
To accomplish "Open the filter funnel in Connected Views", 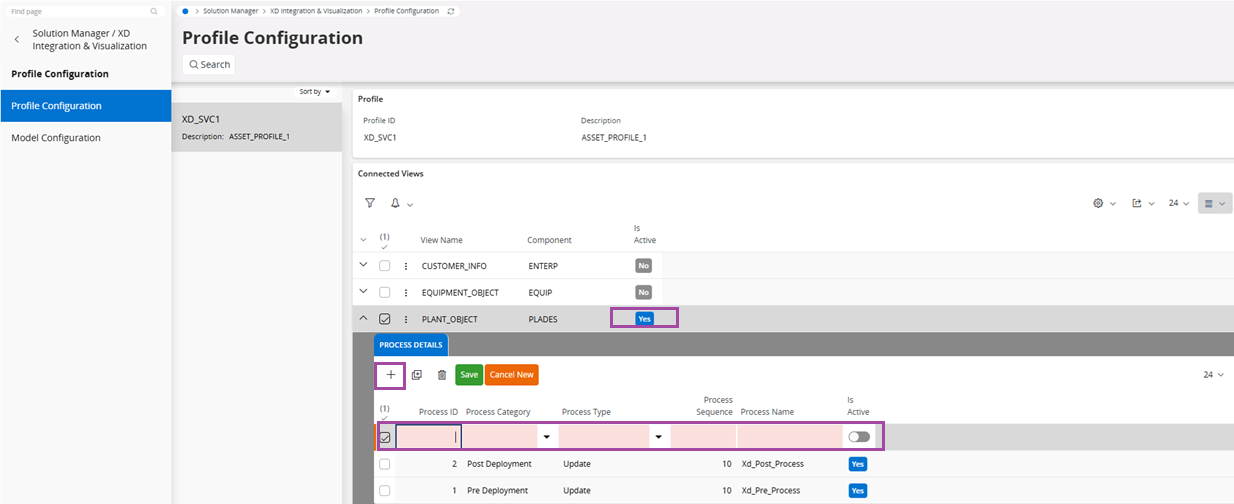I will click(370, 203).
